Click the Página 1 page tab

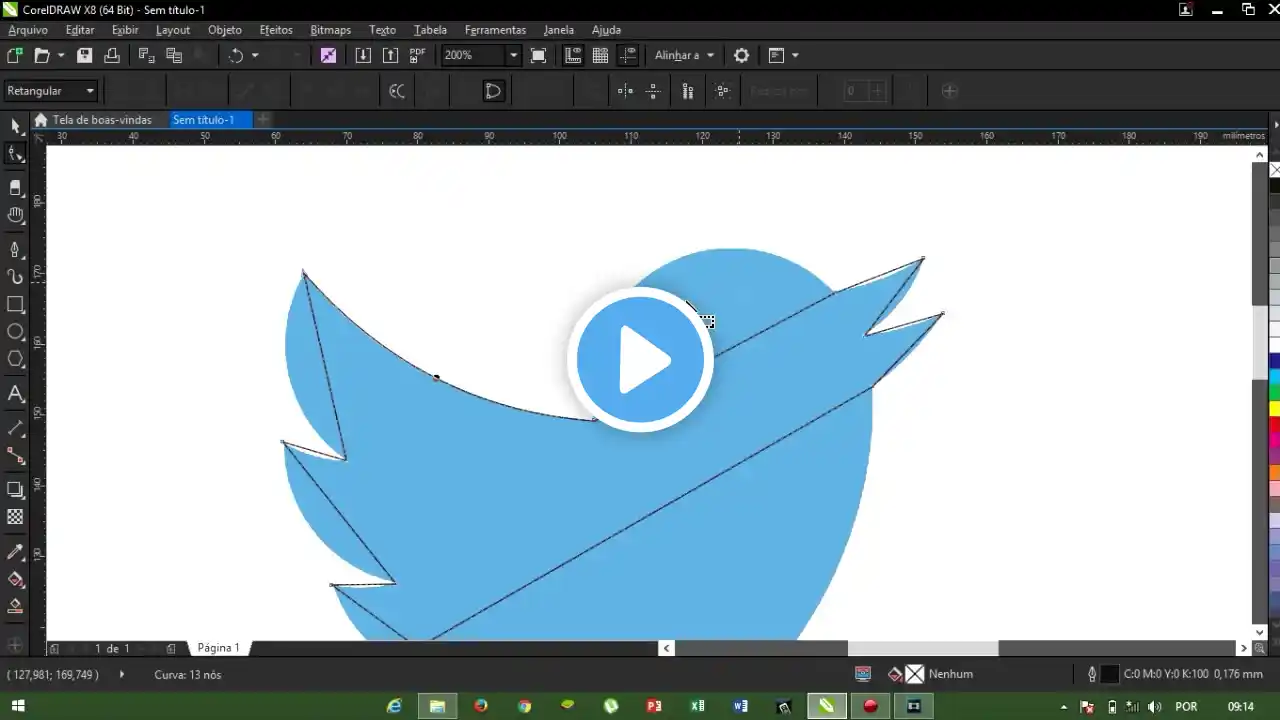coord(218,648)
